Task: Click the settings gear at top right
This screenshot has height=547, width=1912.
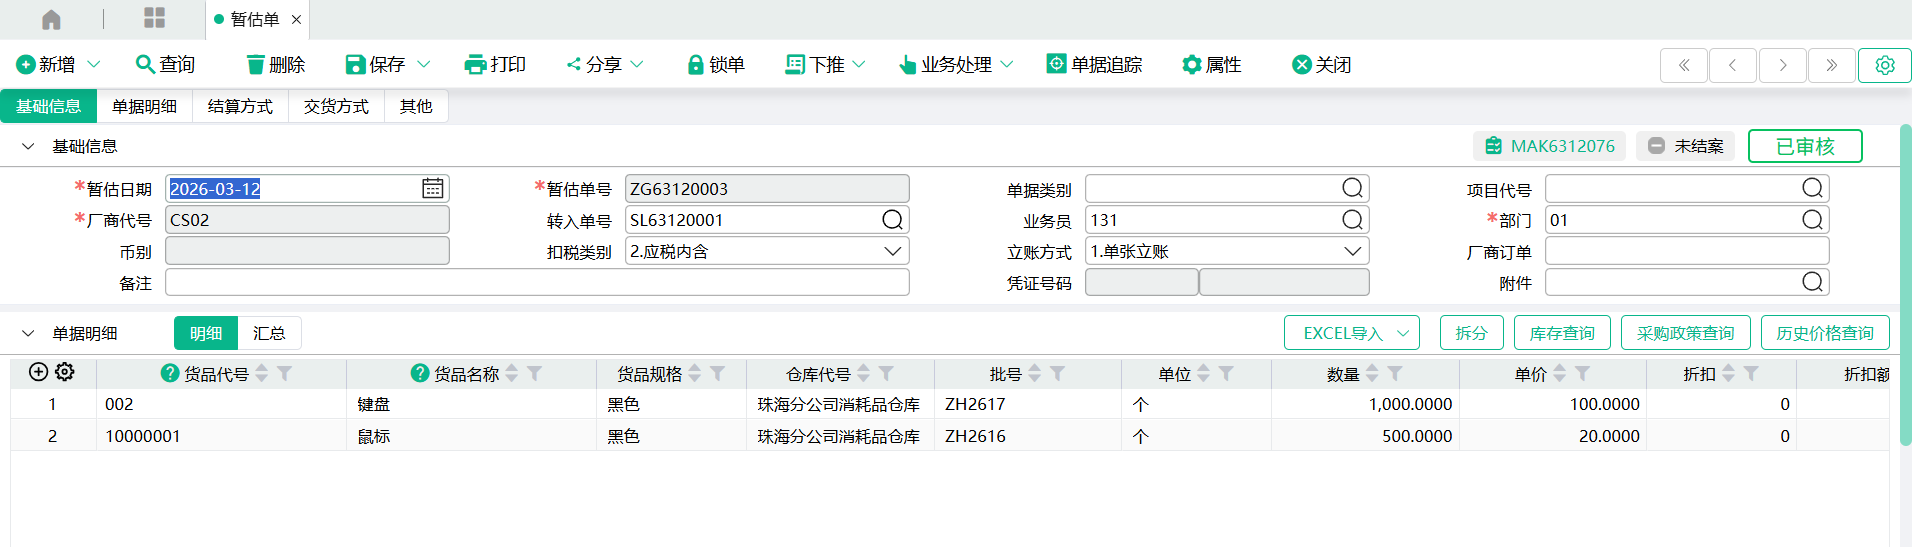Action: (x=1884, y=65)
